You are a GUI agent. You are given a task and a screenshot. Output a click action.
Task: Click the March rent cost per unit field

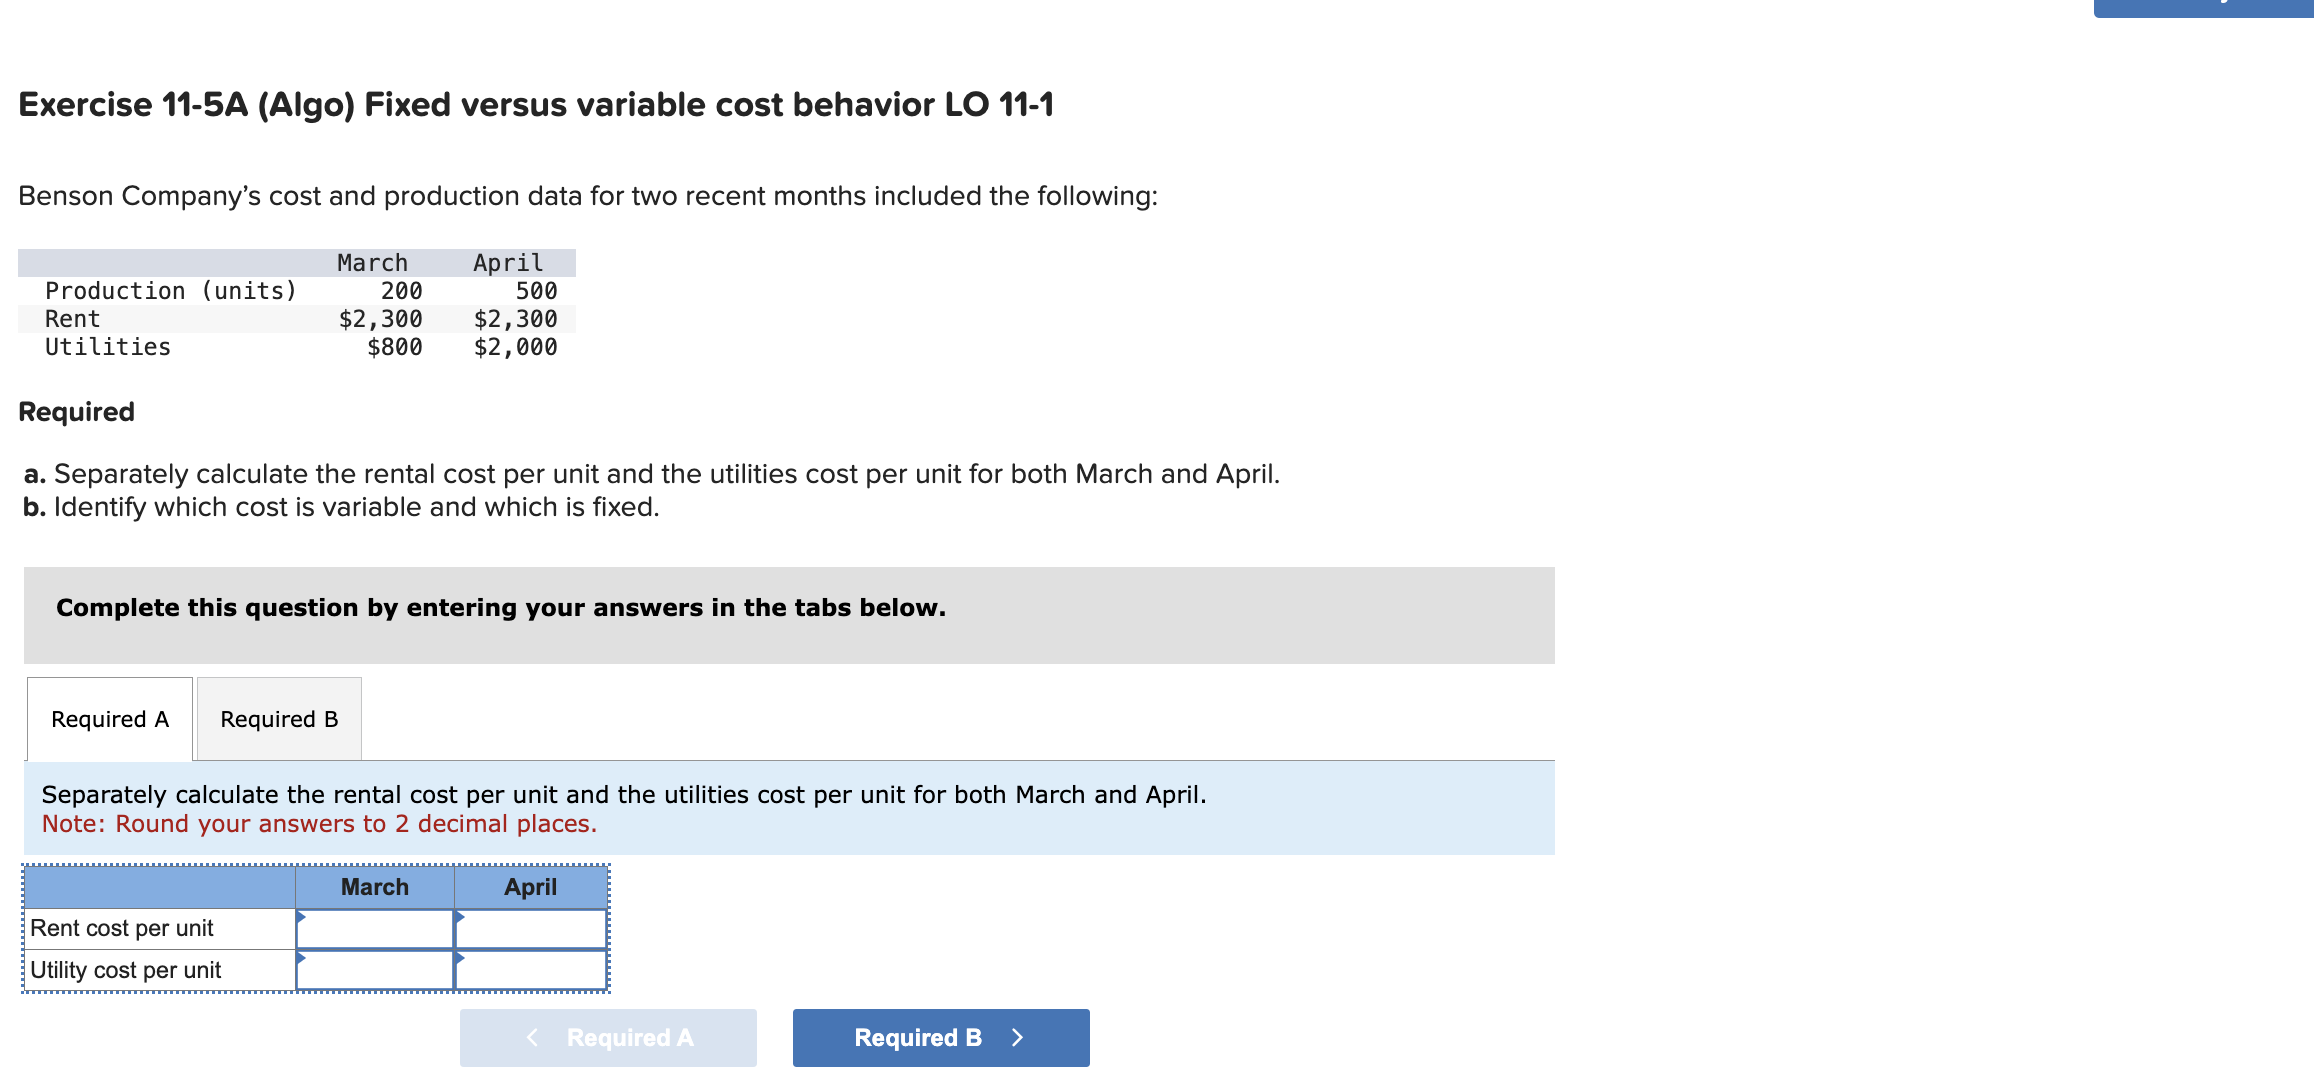point(376,929)
